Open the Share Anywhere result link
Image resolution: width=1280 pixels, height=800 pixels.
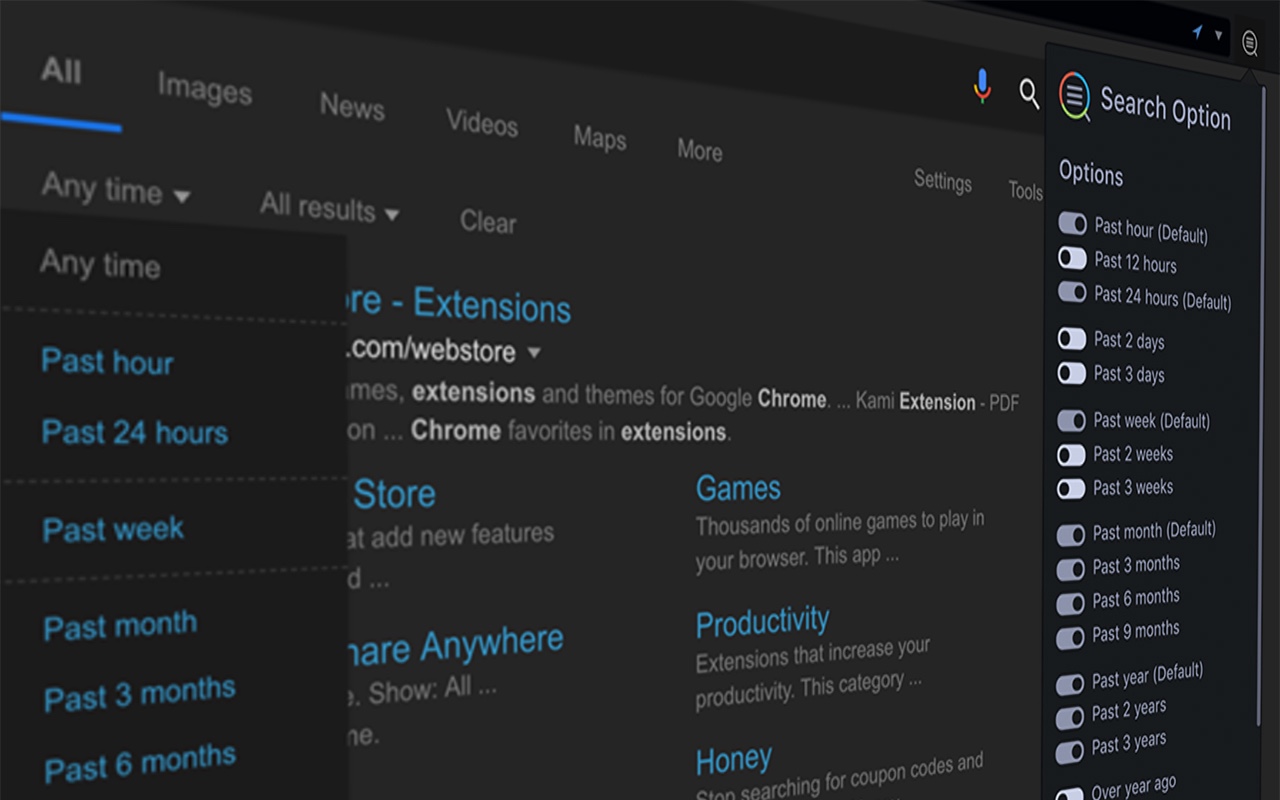[x=455, y=646]
